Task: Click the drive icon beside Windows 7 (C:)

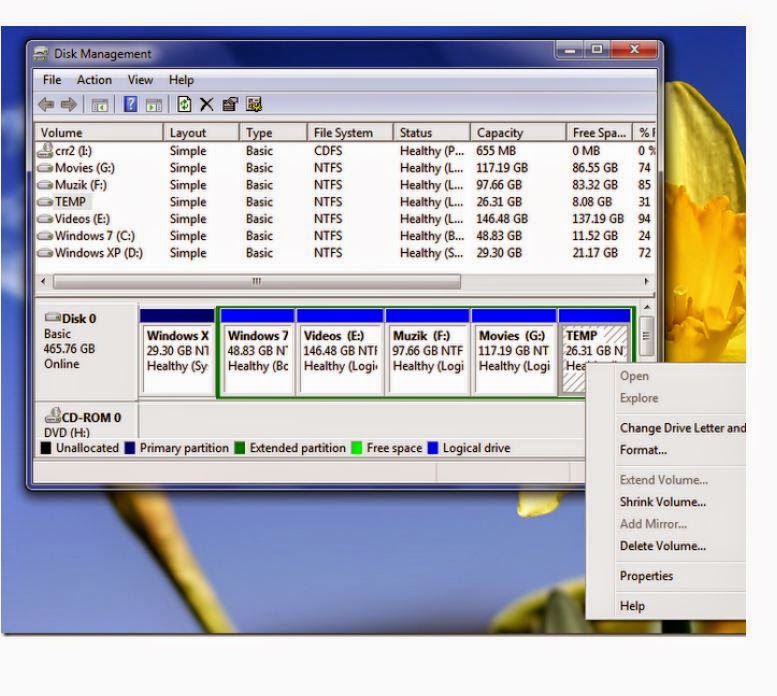Action: [x=45, y=236]
